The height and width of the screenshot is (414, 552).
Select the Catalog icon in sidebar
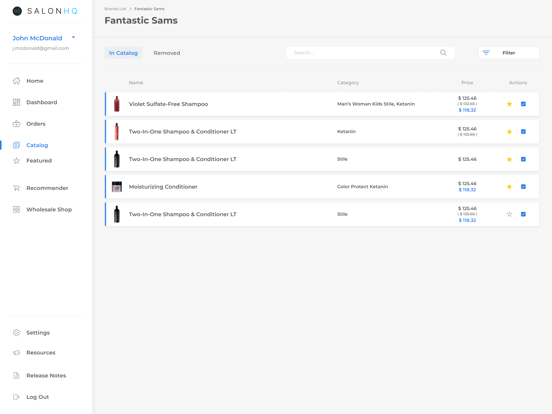tap(16, 145)
